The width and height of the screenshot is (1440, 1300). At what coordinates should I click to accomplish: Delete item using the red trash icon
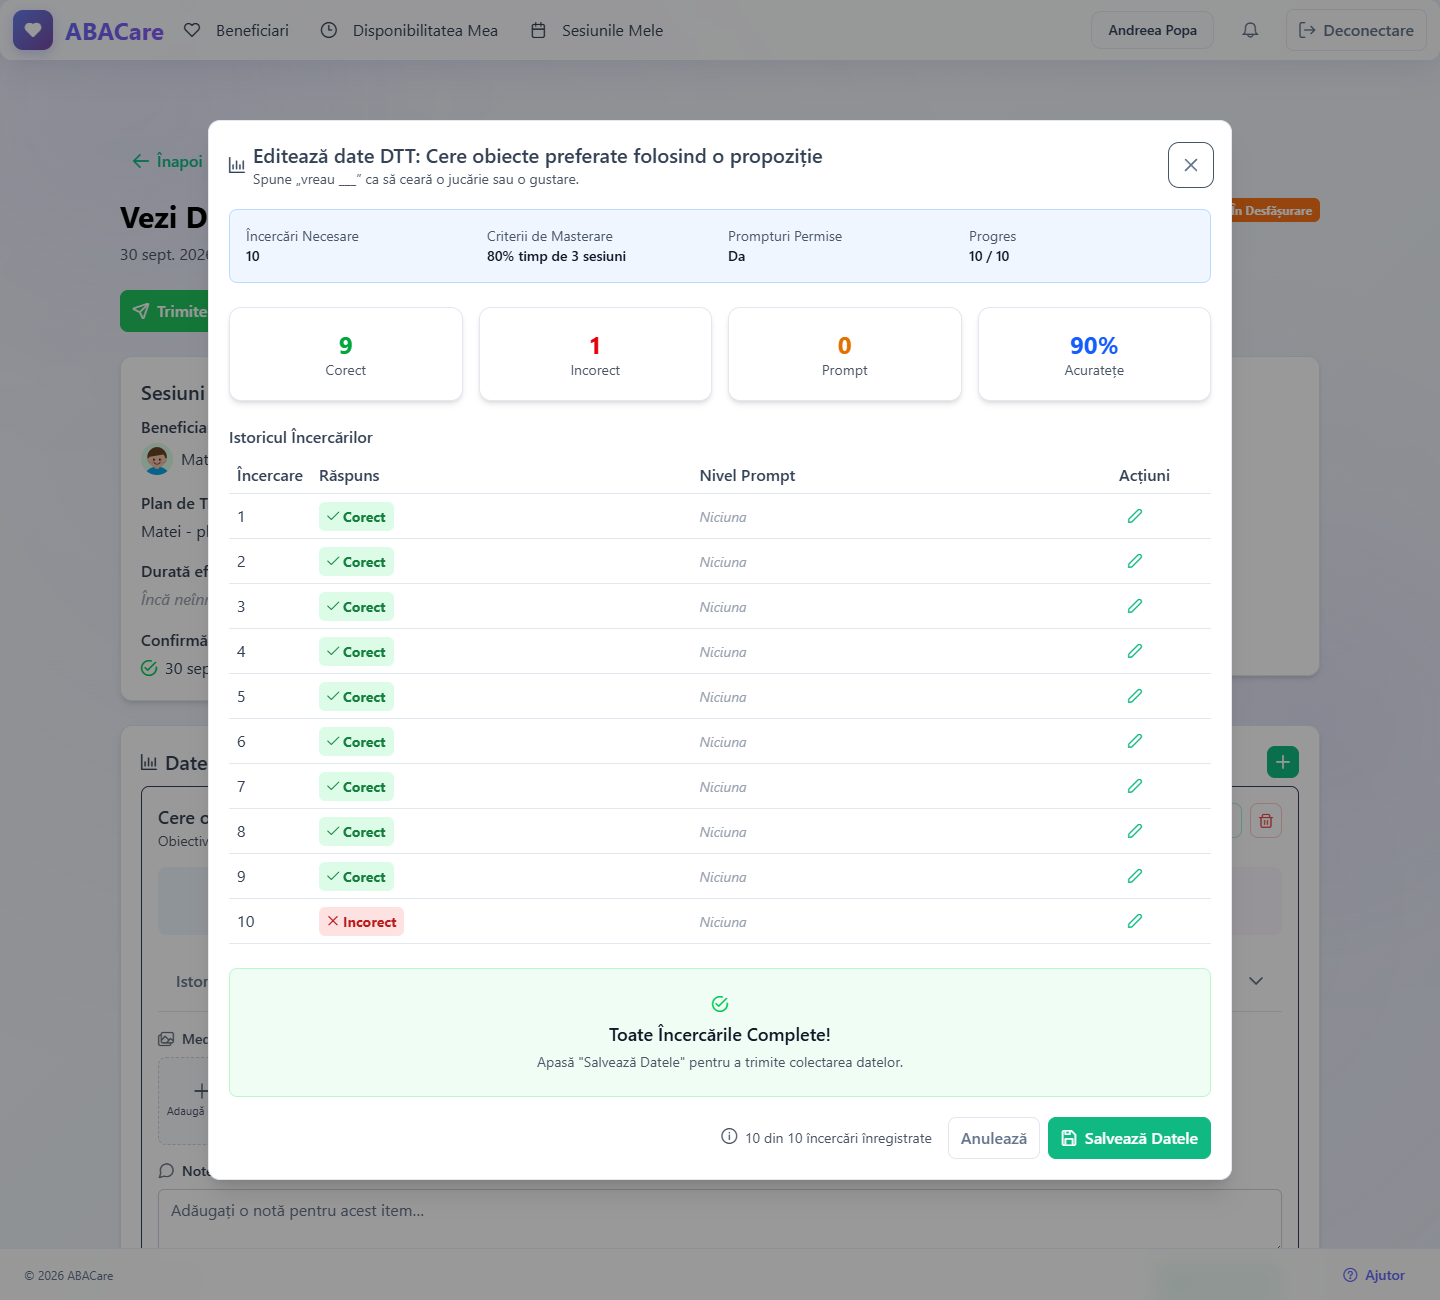point(1266,821)
